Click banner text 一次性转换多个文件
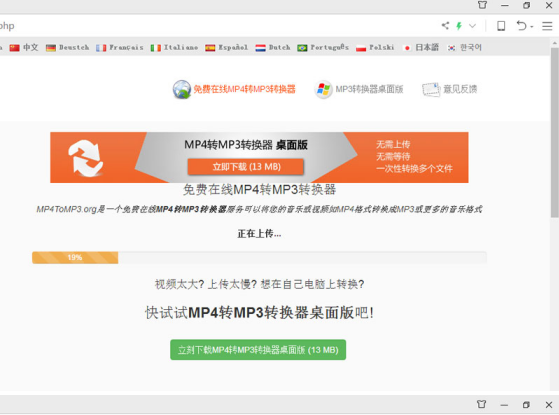The width and height of the screenshot is (559, 415). click(414, 168)
